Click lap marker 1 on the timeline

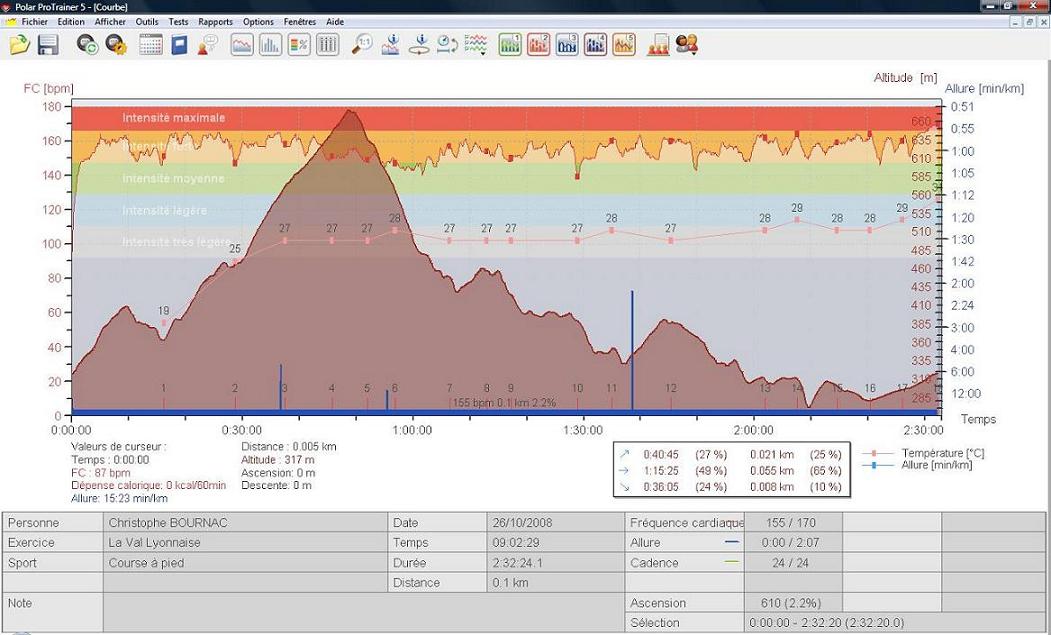coord(164,388)
